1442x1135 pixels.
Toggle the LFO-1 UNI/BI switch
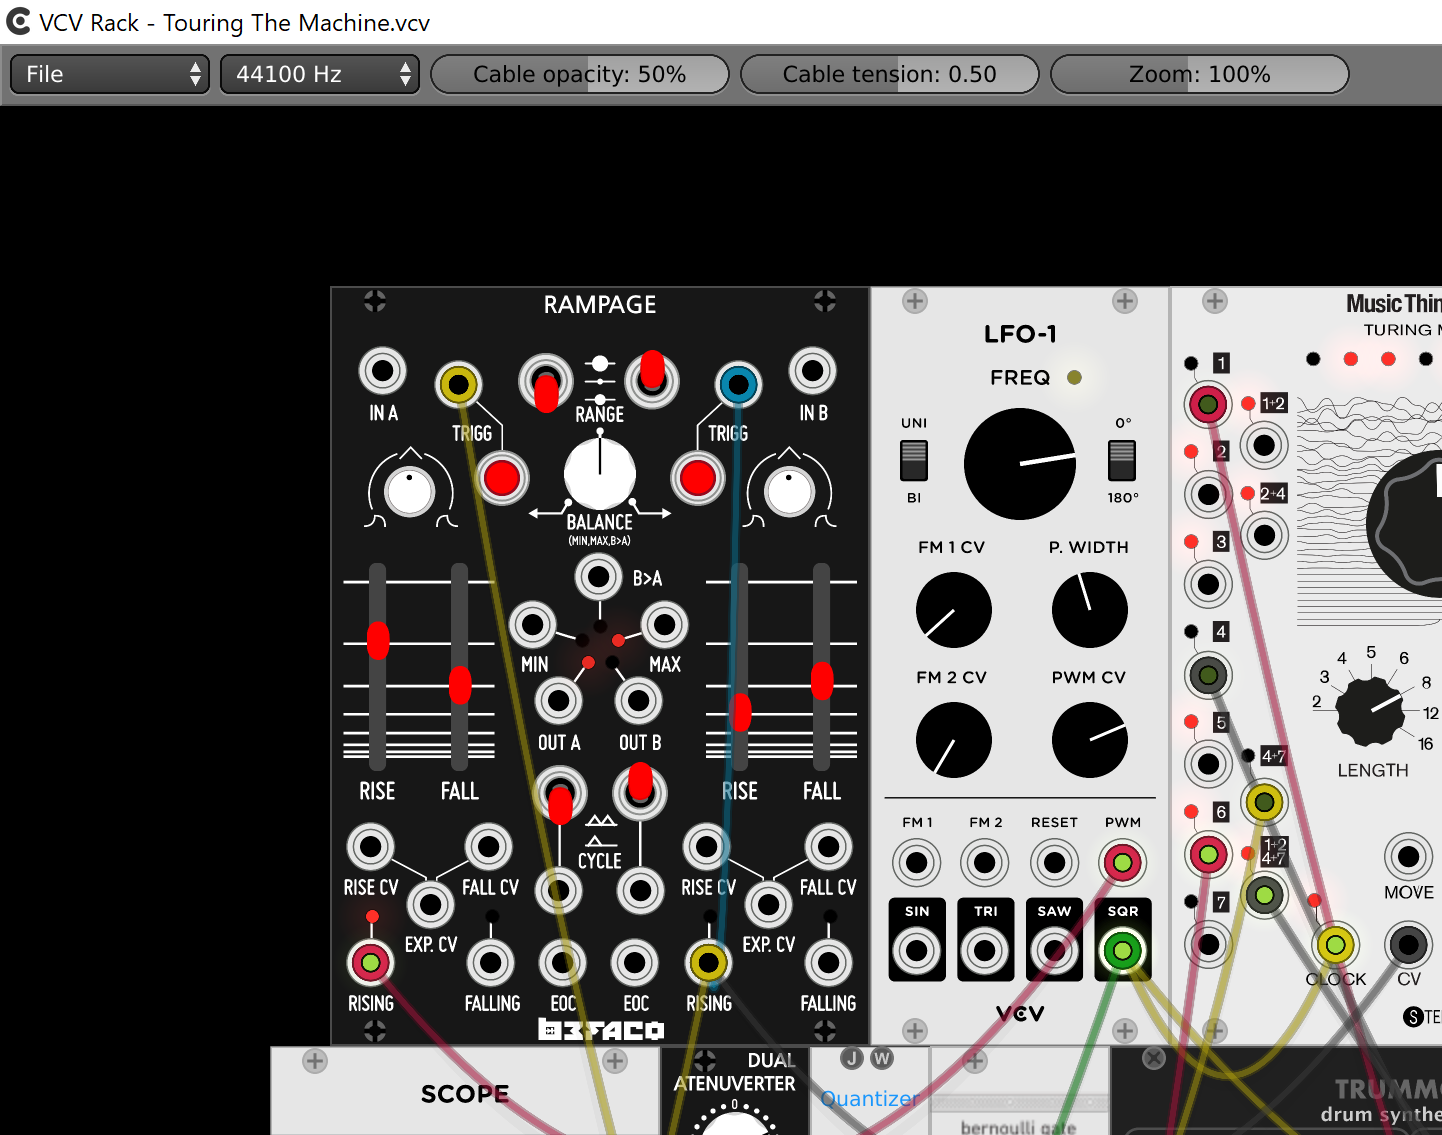click(914, 461)
